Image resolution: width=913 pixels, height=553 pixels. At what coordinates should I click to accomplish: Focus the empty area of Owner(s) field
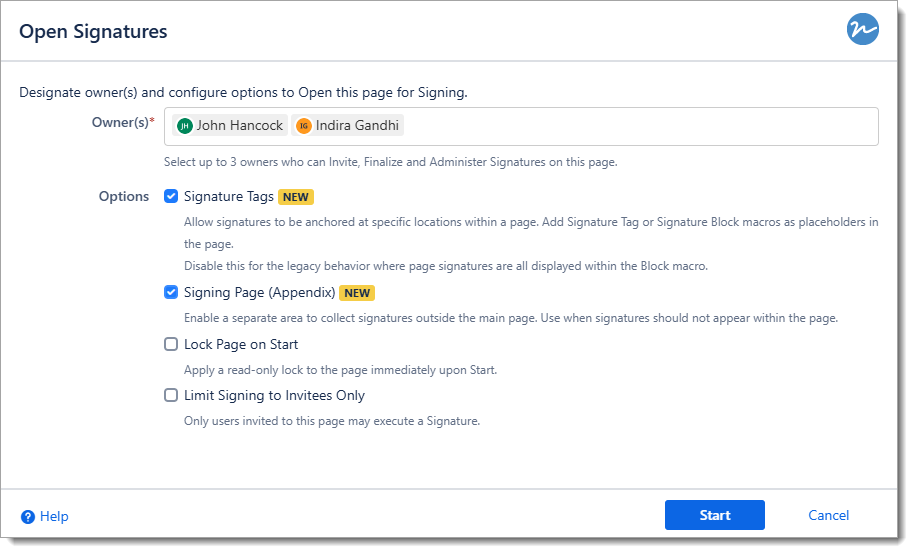tap(640, 127)
